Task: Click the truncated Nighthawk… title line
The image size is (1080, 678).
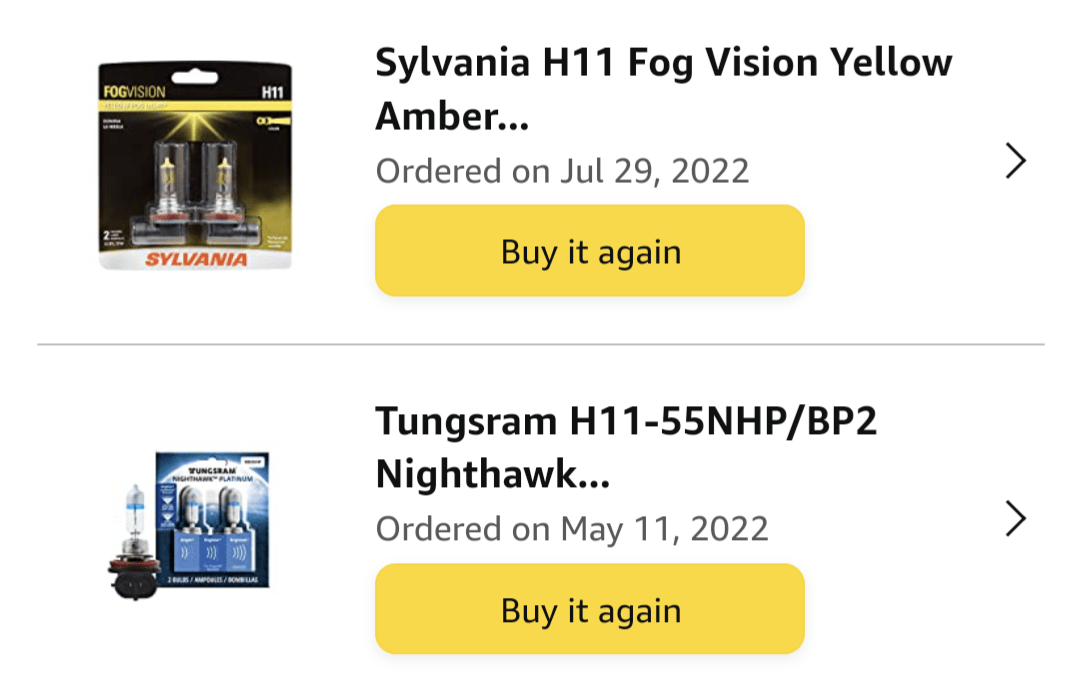Action: [x=492, y=474]
